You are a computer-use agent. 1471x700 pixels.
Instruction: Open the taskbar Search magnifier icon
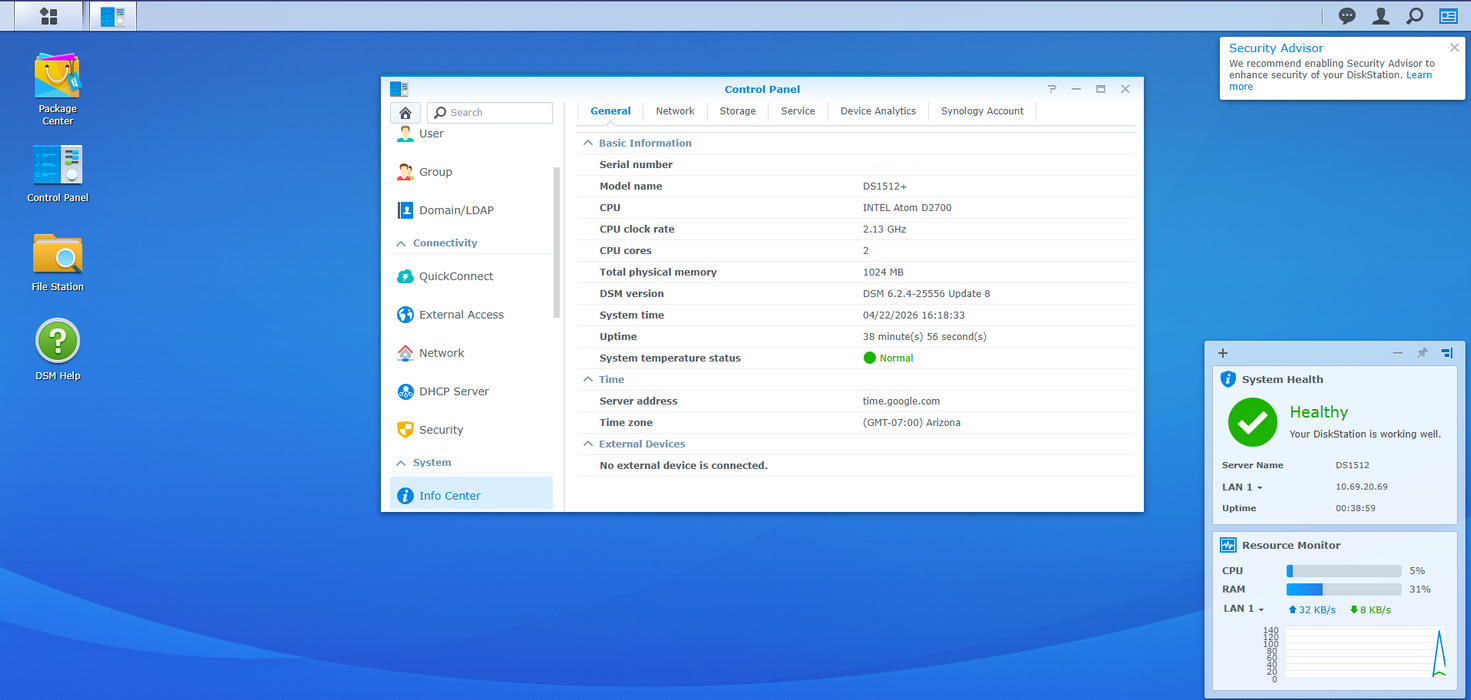pos(1414,16)
